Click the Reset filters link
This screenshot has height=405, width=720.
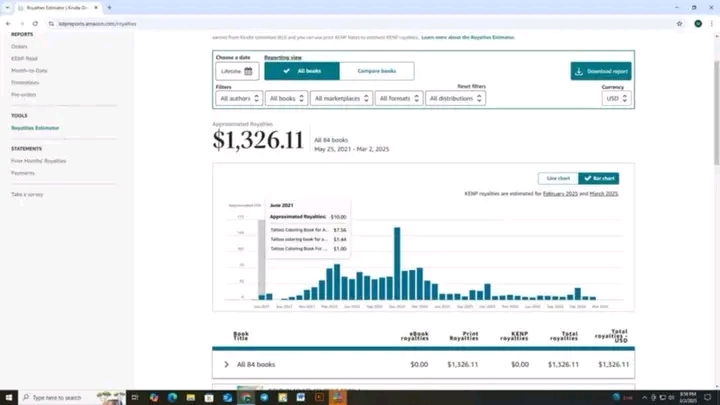[471, 87]
